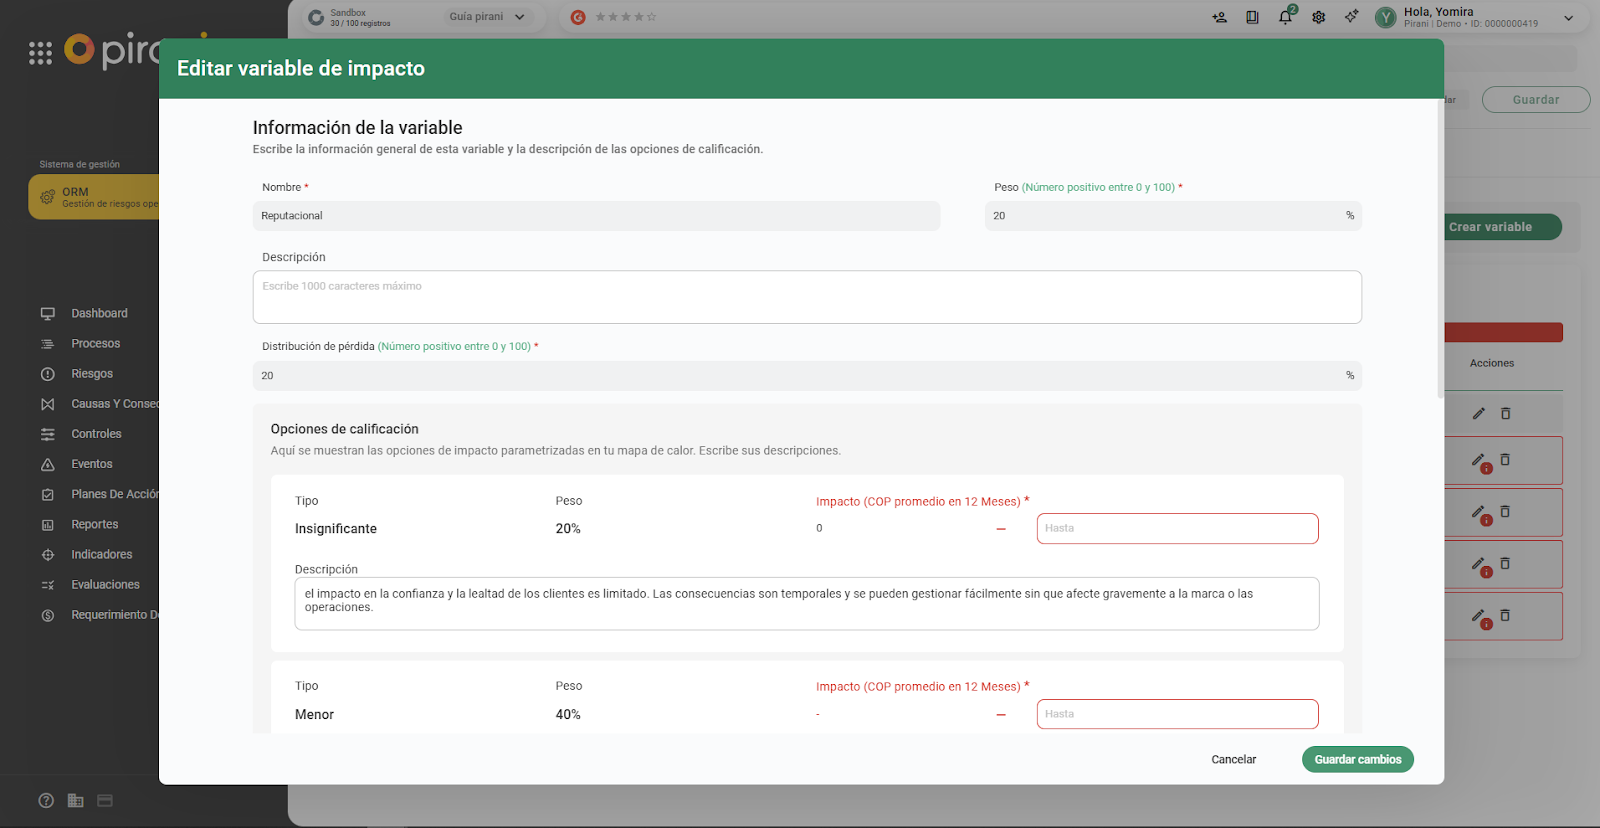Image resolution: width=1600 pixels, height=828 pixels.
Task: Open the notifications bell icon
Action: pos(1285,17)
